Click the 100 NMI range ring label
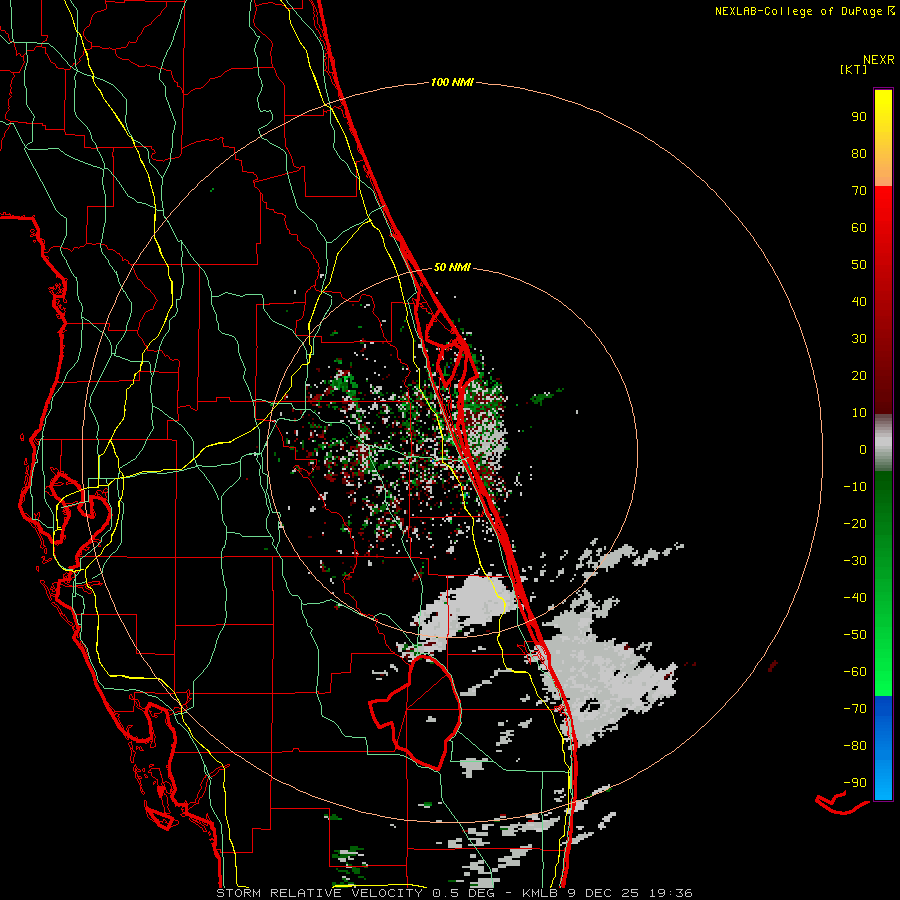The width and height of the screenshot is (900, 900). 452,83
